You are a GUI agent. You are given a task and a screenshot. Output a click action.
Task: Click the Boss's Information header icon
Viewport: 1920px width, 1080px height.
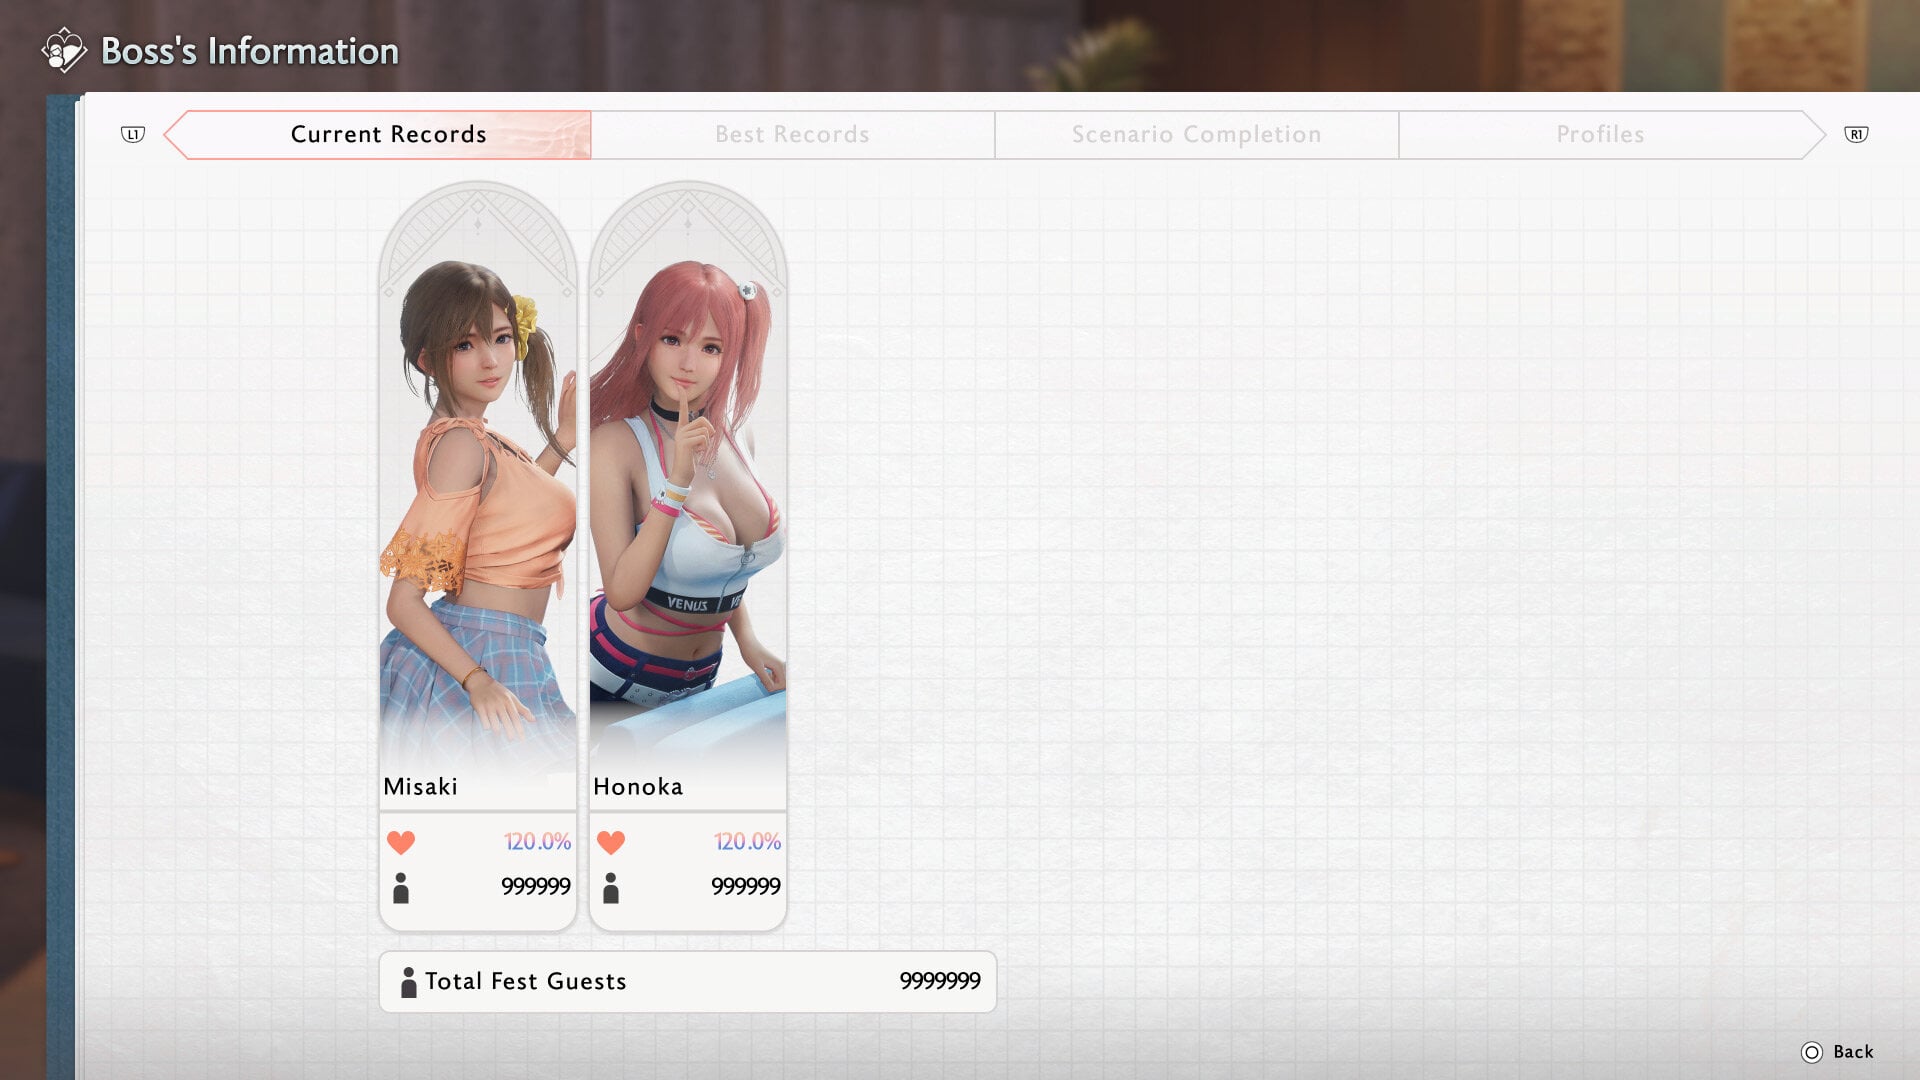(64, 50)
